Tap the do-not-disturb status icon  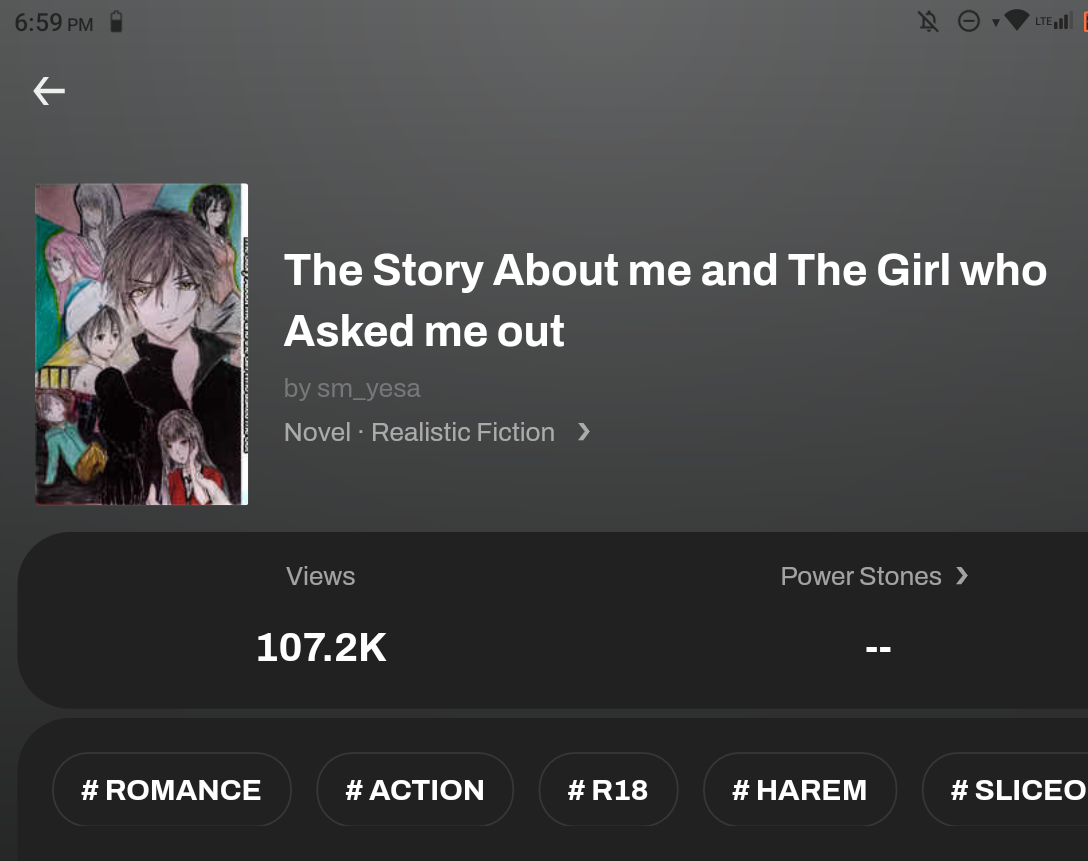tap(968, 21)
